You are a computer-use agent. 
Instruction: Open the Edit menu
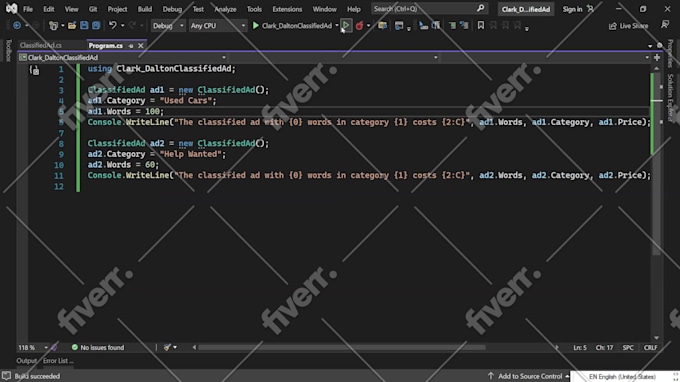tap(49, 9)
